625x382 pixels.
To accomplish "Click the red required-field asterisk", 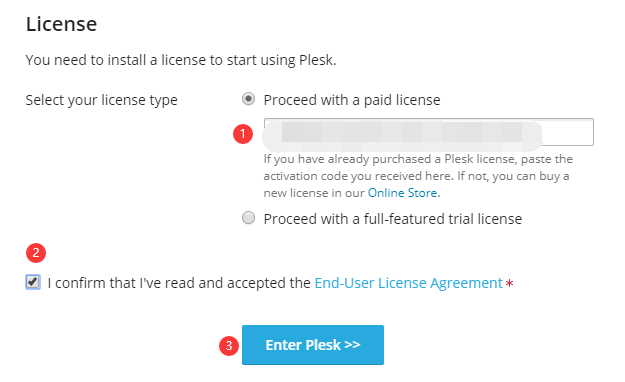I will [x=509, y=284].
